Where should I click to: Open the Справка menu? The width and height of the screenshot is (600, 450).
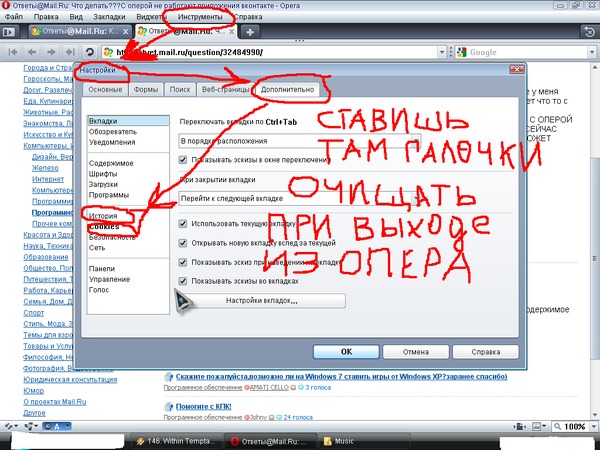[x=248, y=17]
